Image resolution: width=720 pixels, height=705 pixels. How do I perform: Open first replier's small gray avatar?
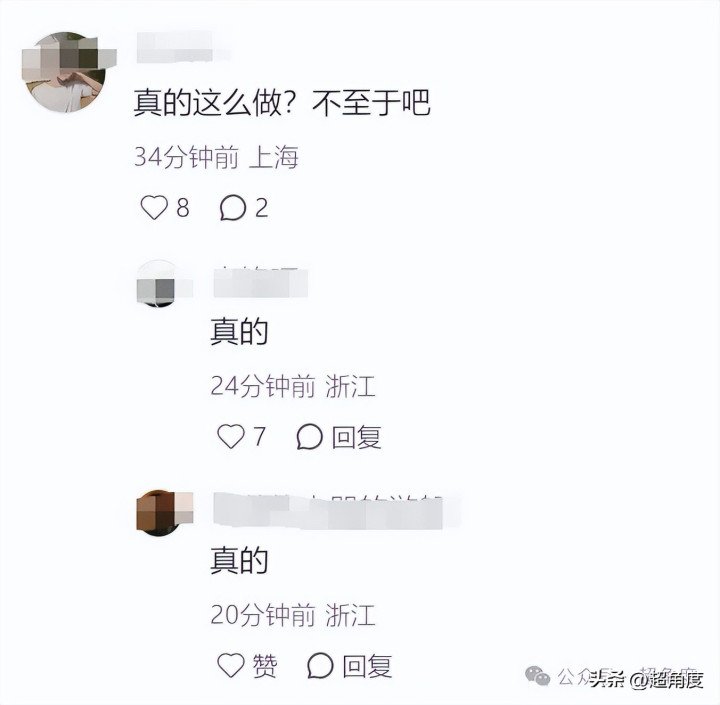(159, 284)
